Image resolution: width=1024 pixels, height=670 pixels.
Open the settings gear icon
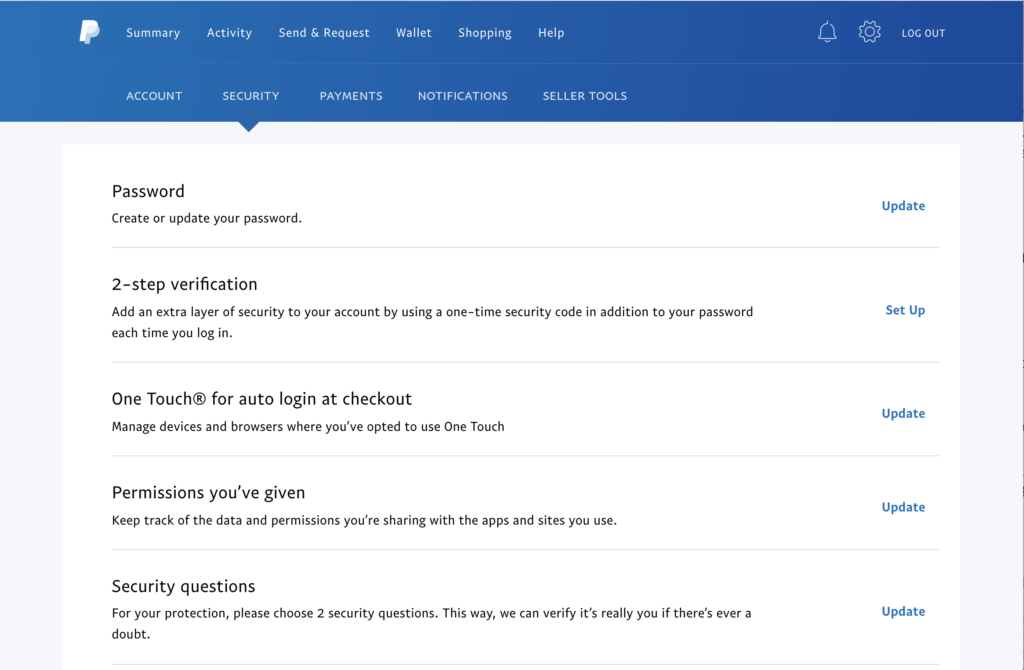(x=869, y=33)
